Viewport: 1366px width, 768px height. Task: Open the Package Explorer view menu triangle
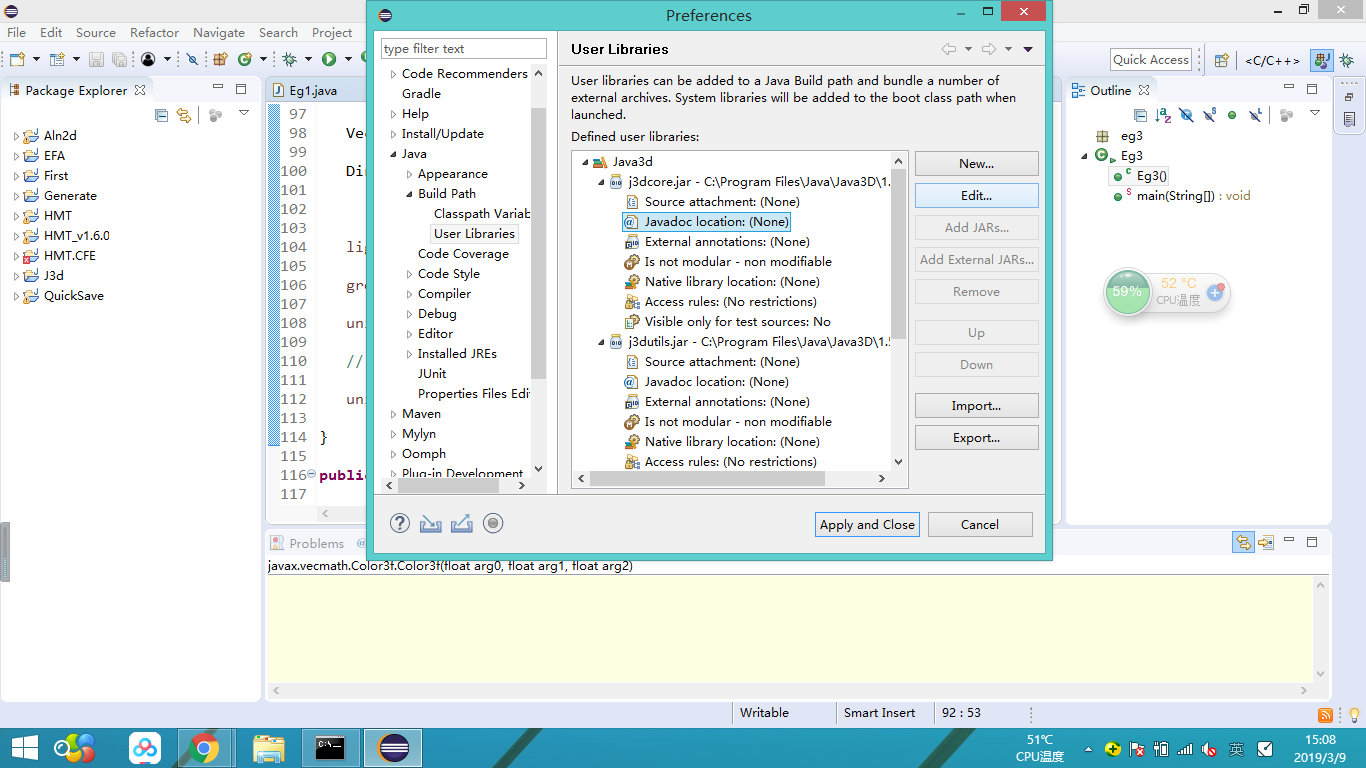pos(244,113)
